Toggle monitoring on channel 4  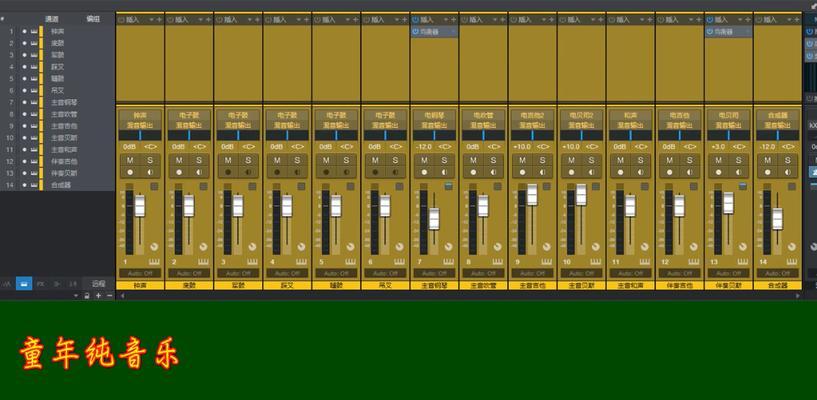tap(297, 172)
